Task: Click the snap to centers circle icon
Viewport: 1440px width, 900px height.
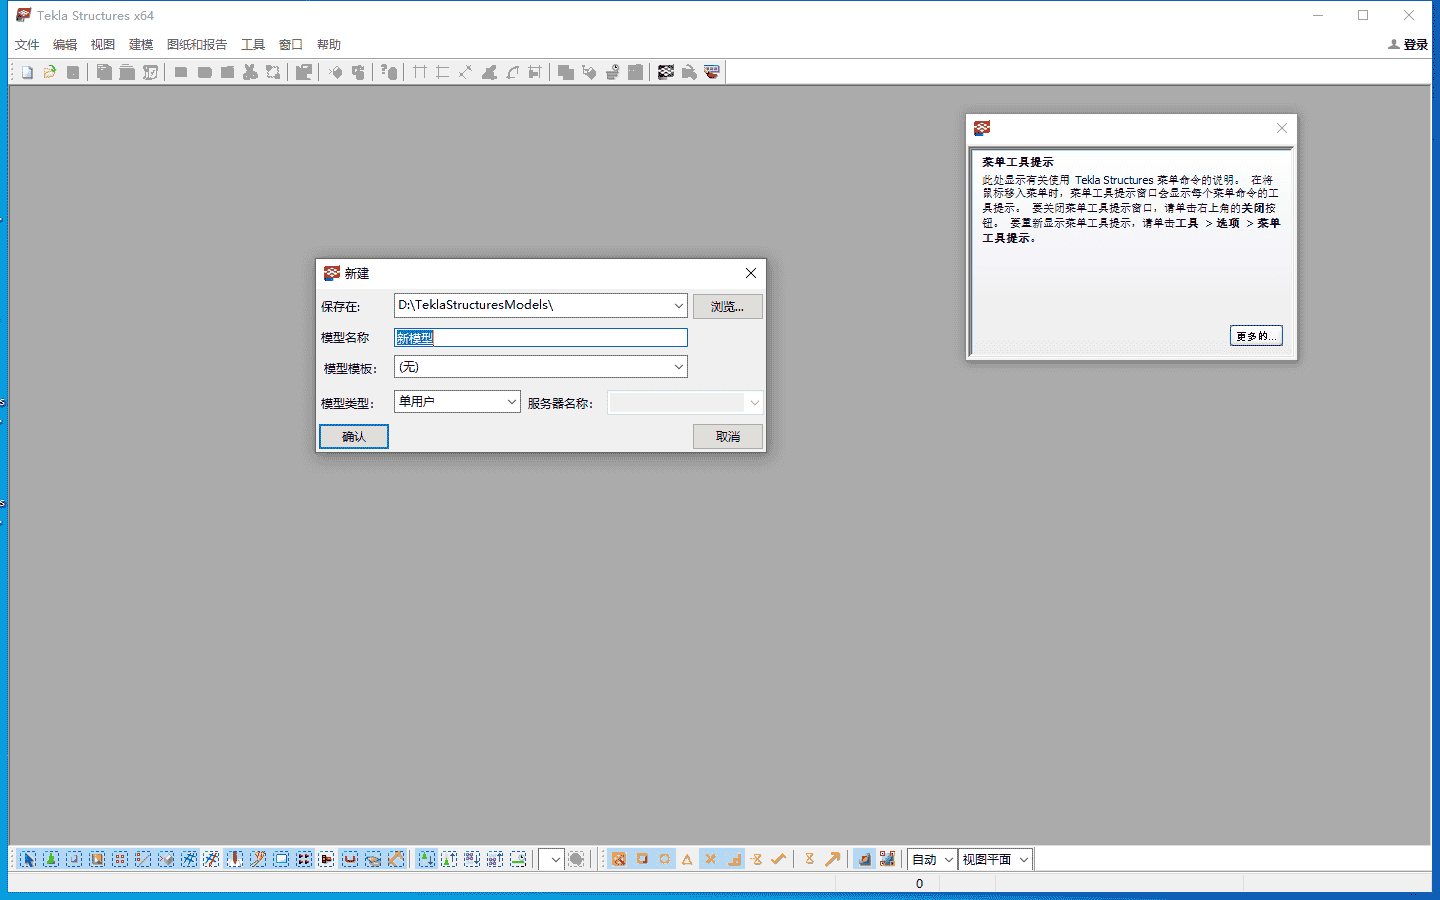Action: tap(665, 859)
